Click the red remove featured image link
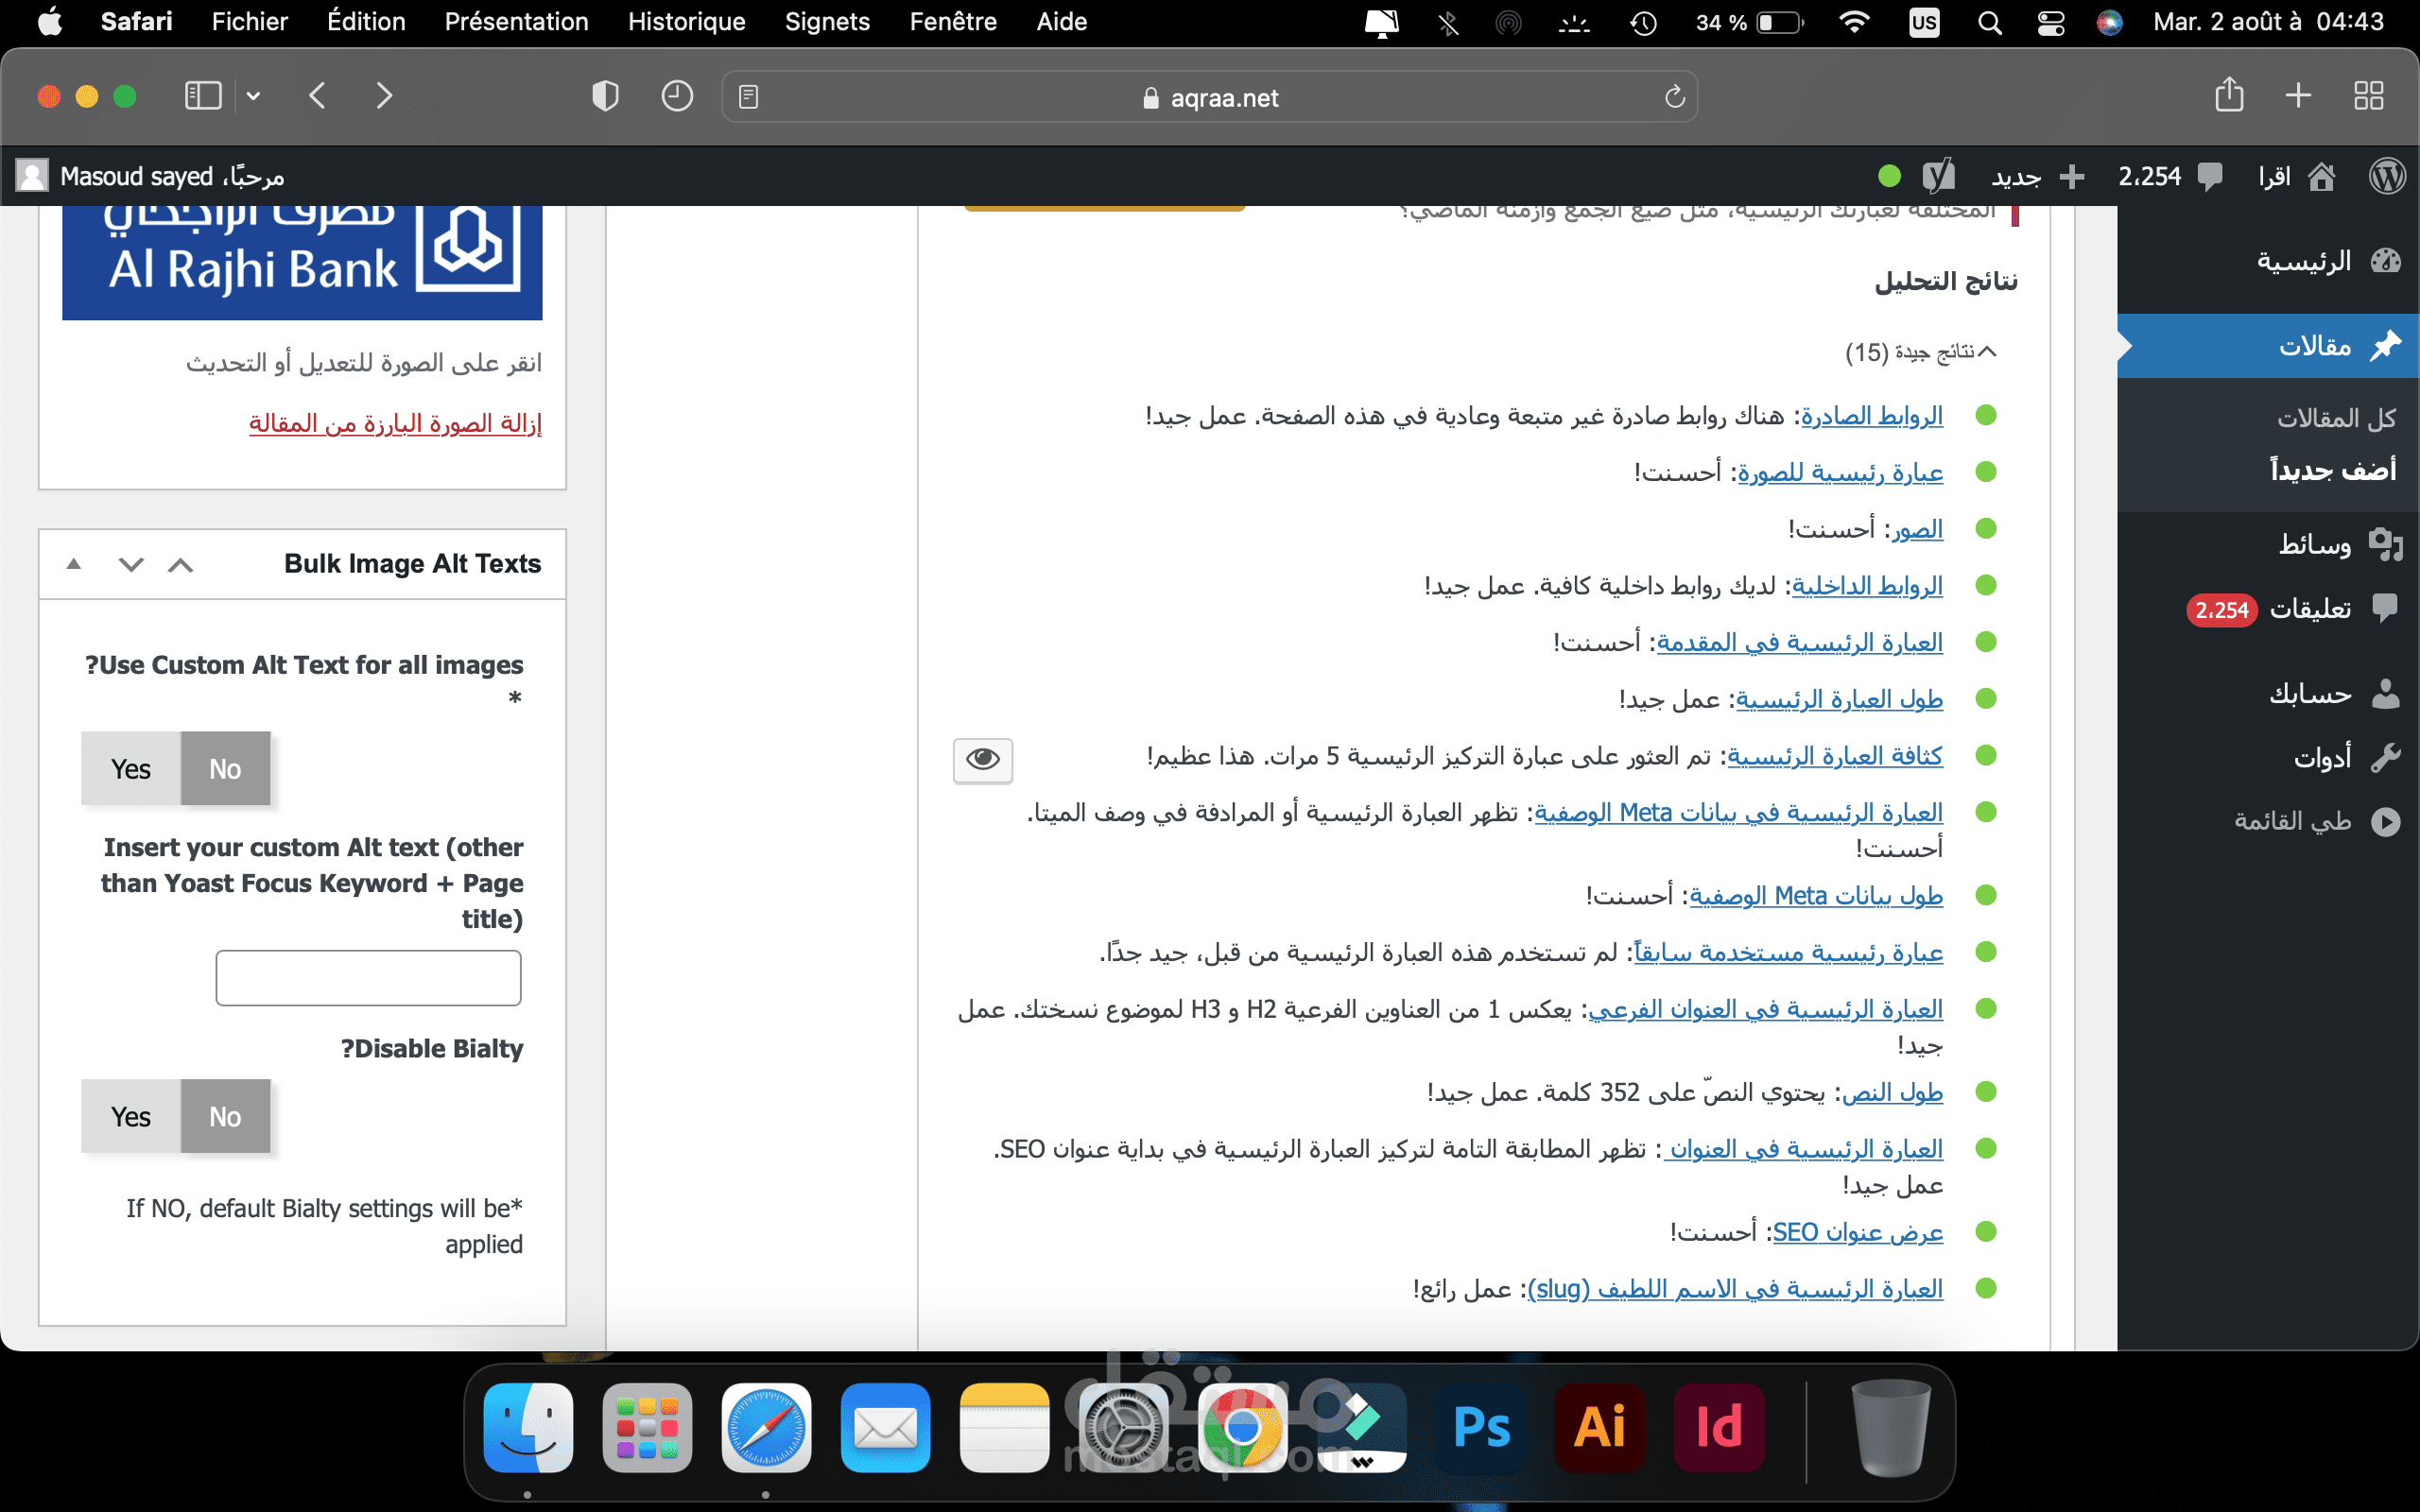2420x1512 pixels. tap(395, 423)
